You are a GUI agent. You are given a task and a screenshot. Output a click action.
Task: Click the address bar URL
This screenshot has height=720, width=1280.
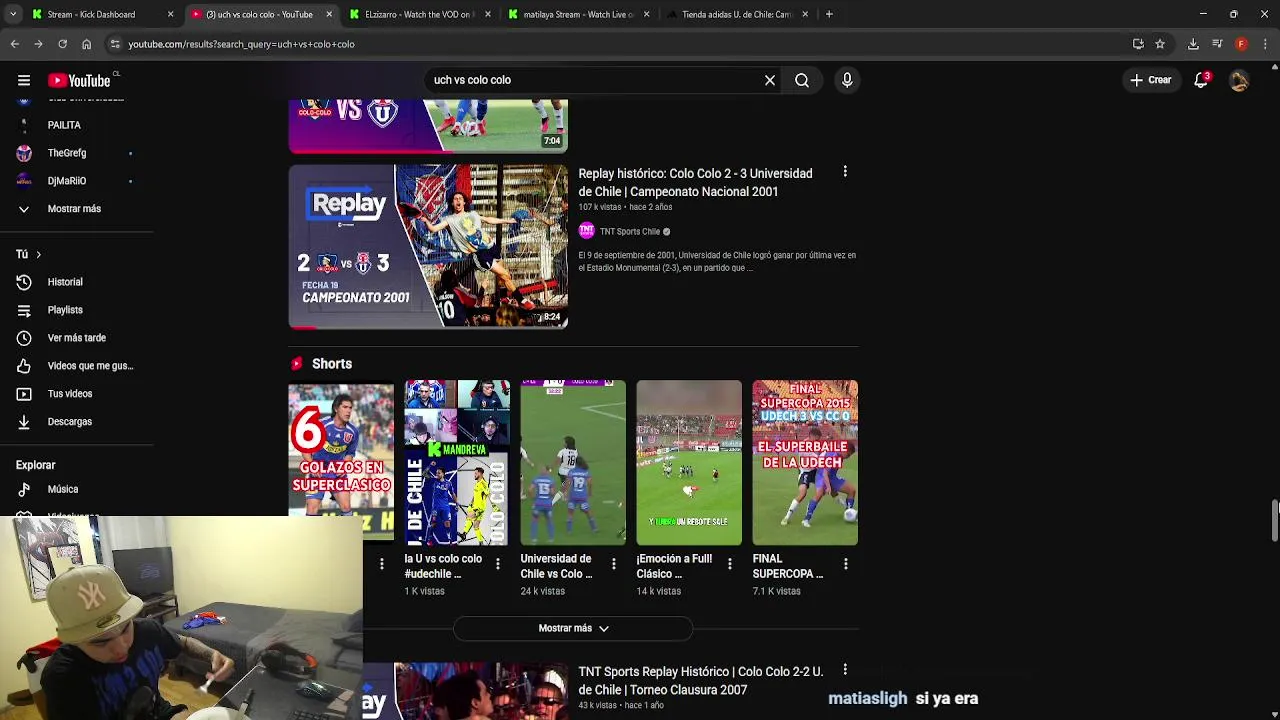(241, 44)
